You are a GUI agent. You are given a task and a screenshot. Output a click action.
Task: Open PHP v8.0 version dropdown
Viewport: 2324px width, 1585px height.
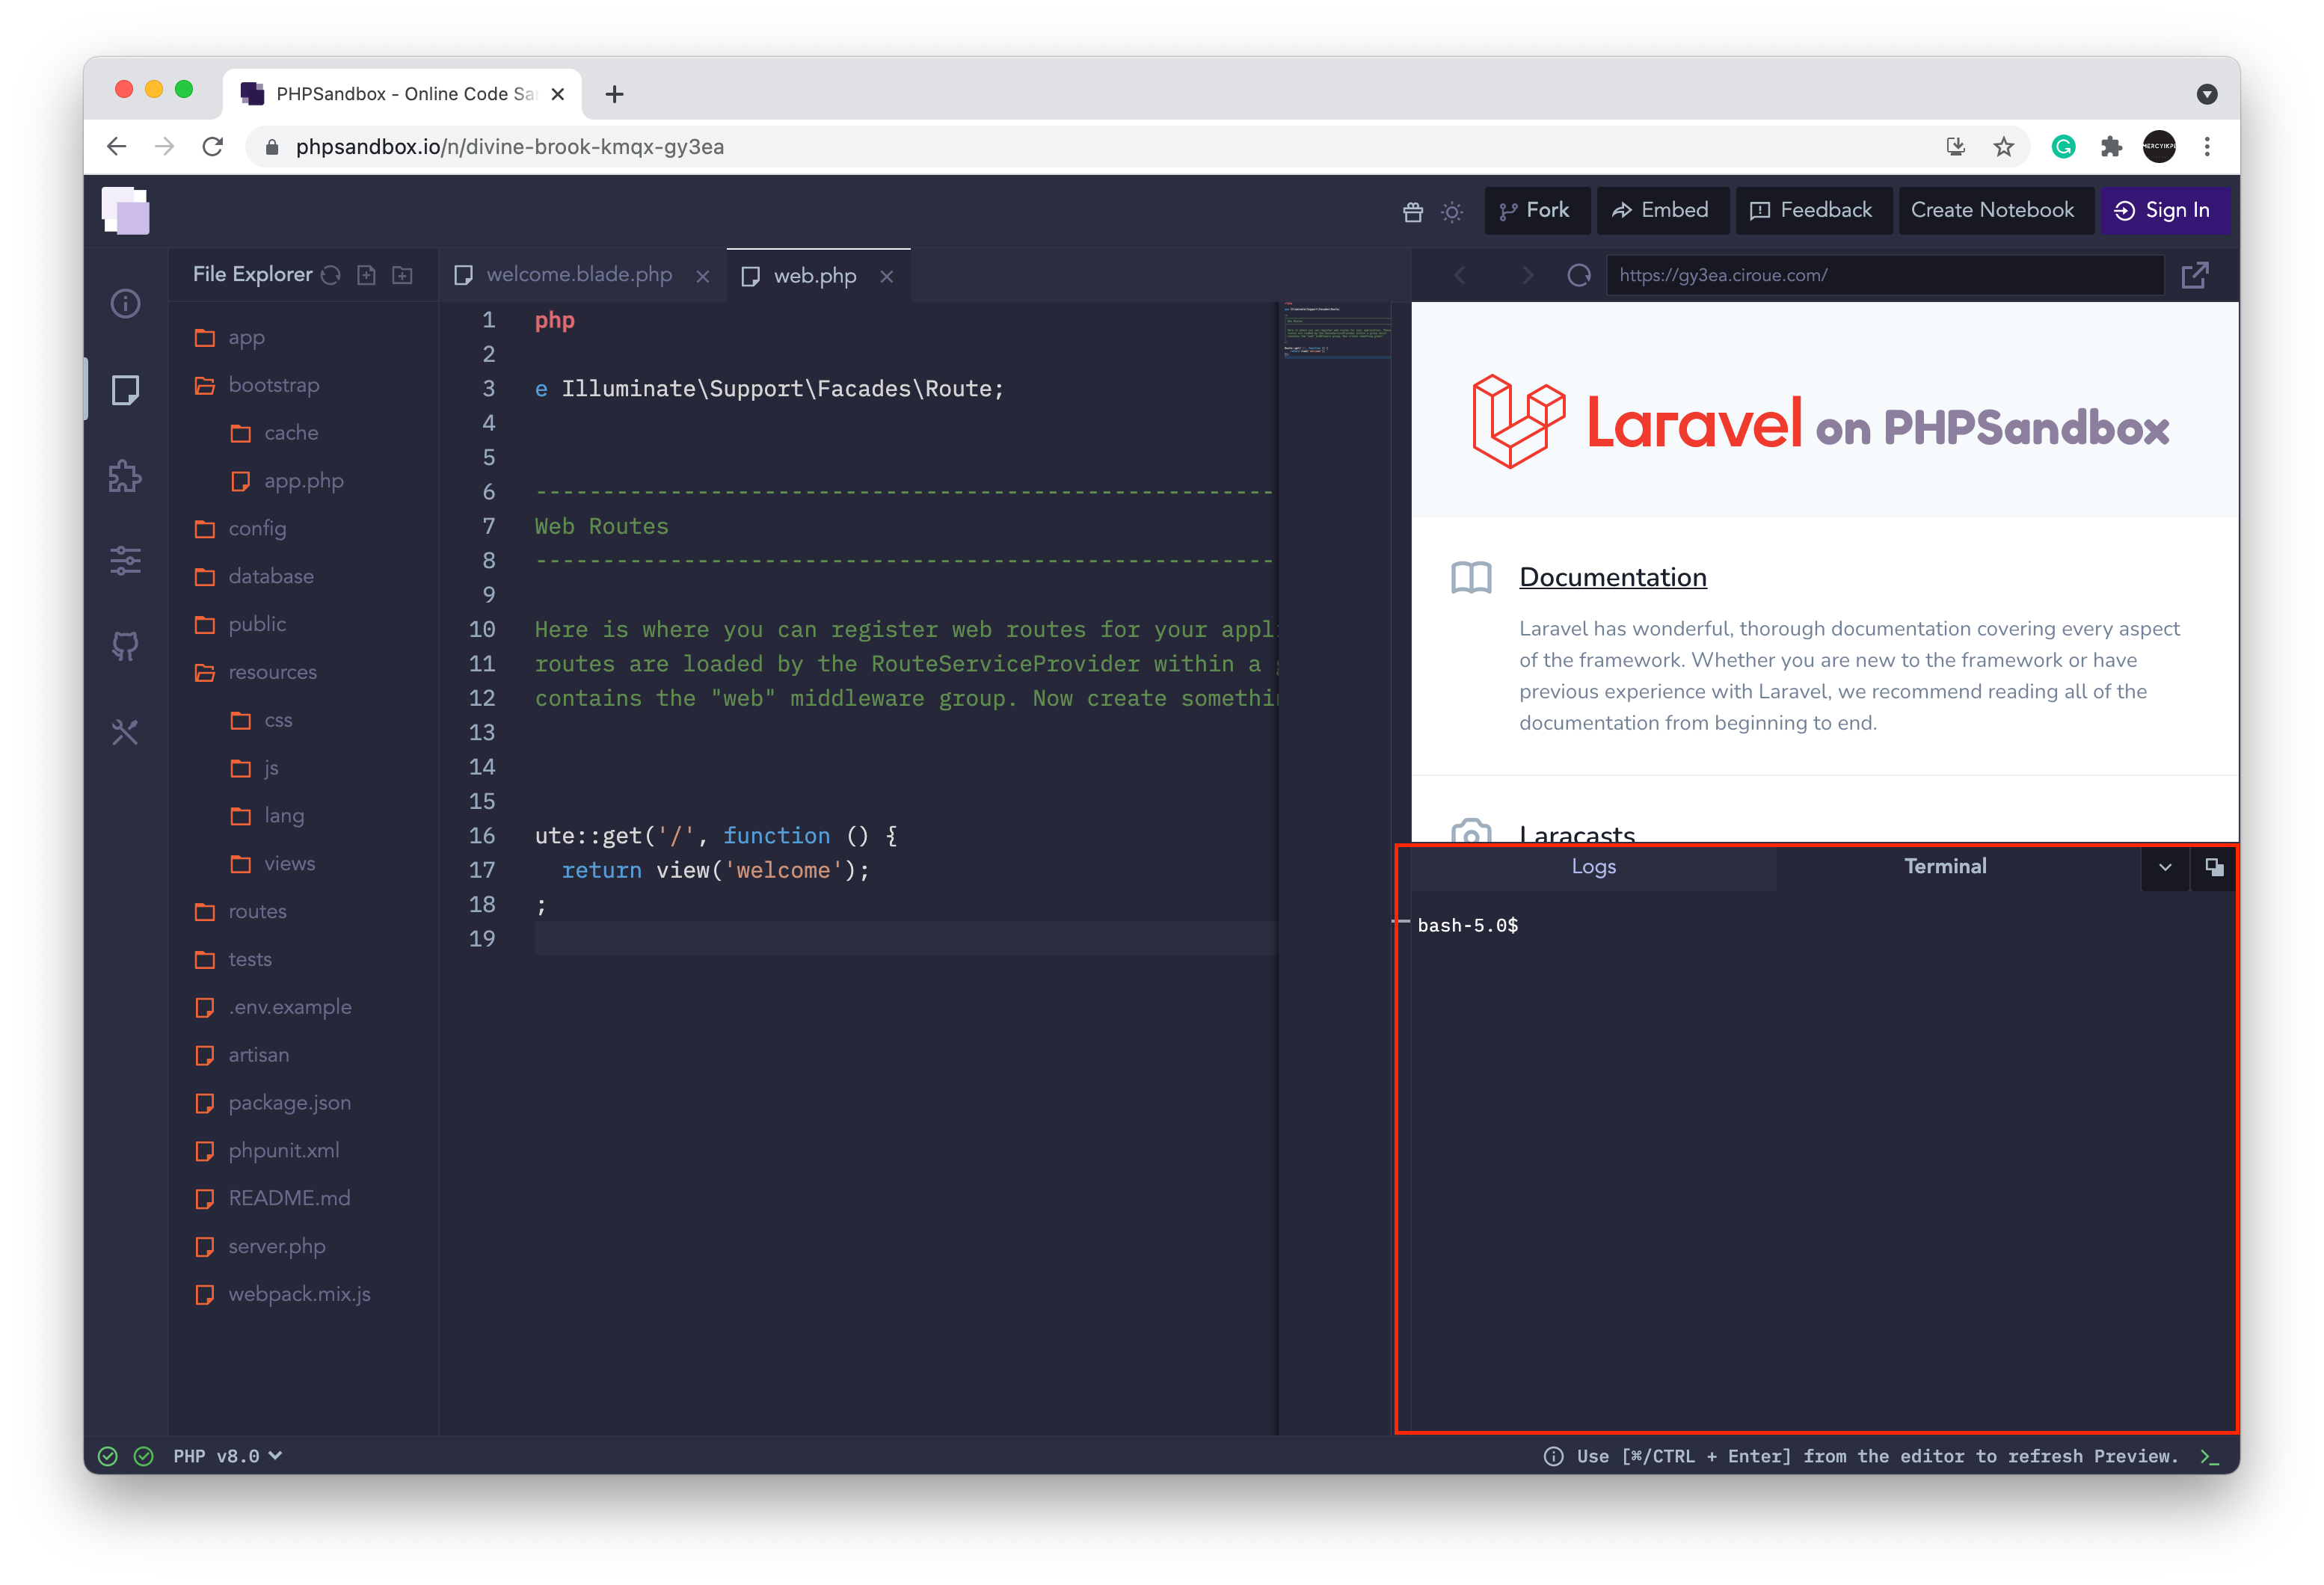click(228, 1456)
